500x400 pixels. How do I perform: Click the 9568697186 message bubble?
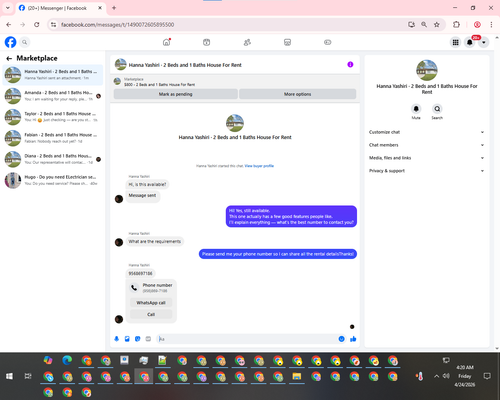click(x=140, y=273)
